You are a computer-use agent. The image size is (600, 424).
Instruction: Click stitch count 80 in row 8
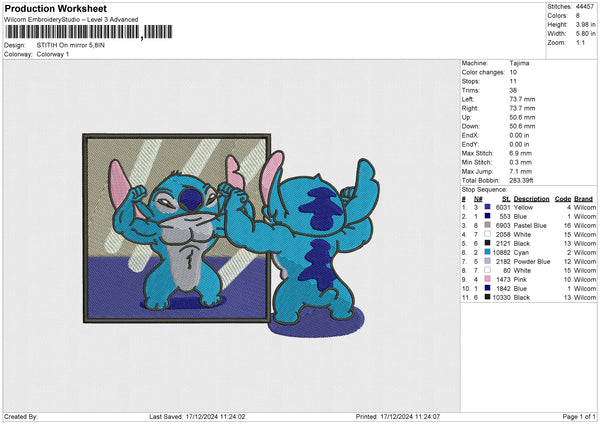point(507,271)
